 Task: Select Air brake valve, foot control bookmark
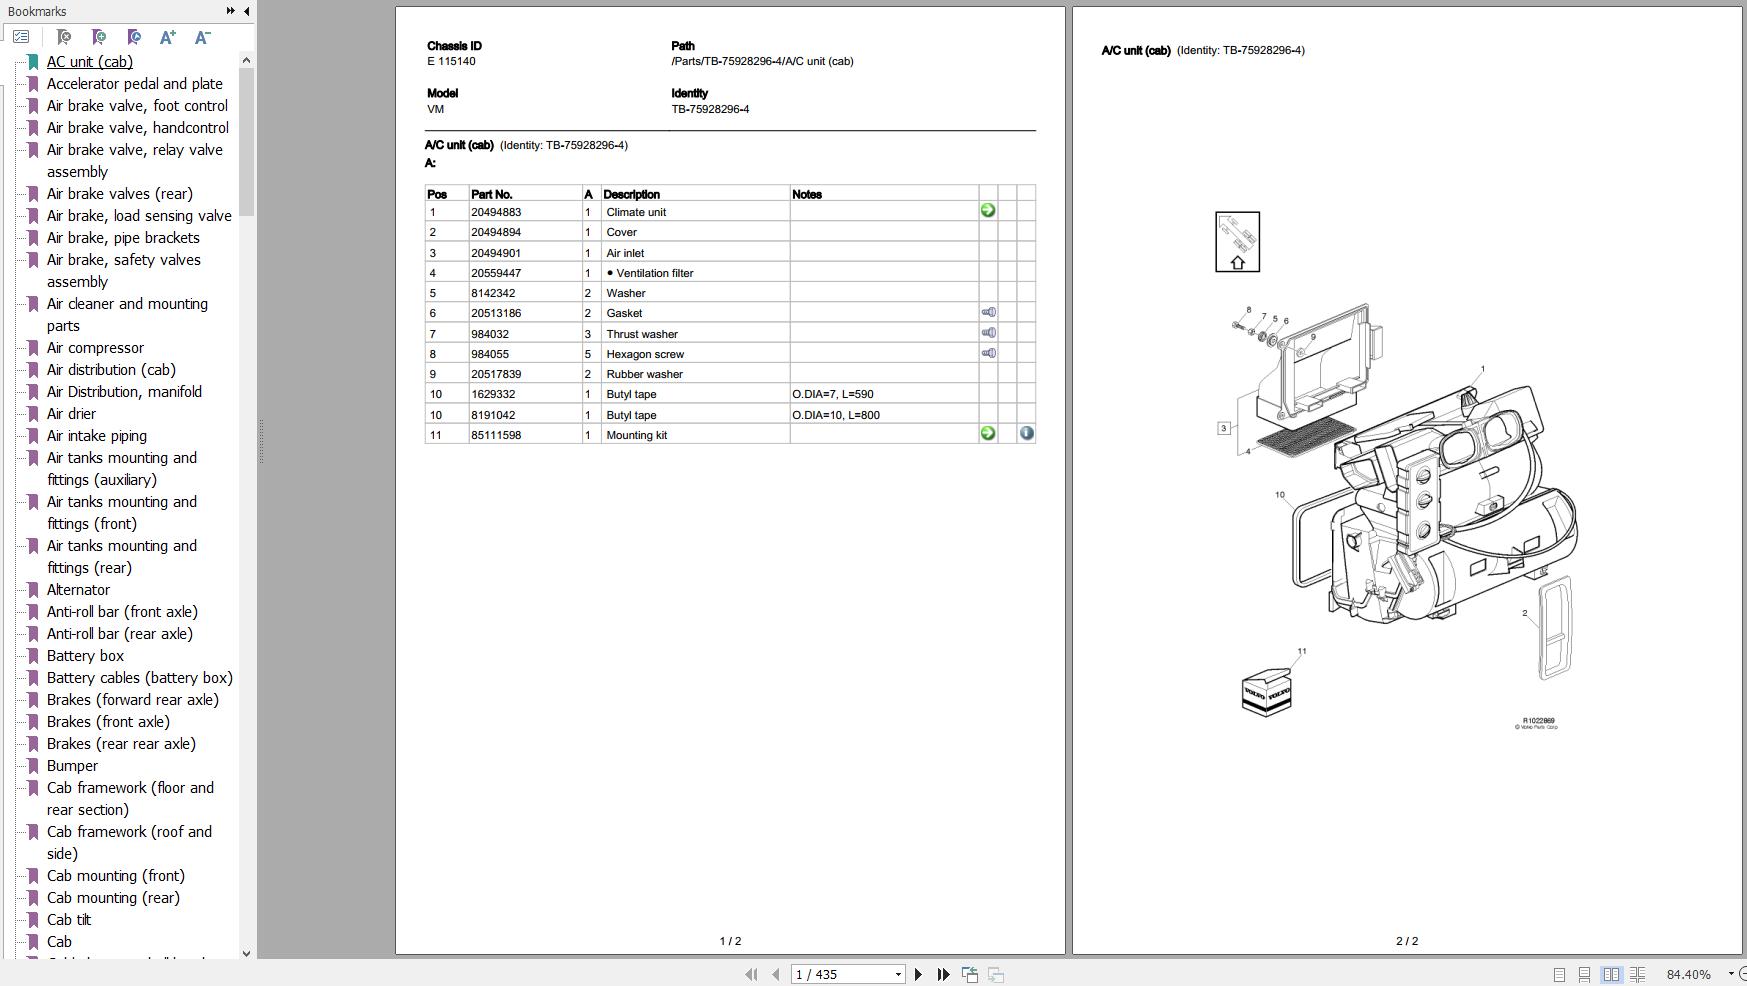click(x=137, y=106)
